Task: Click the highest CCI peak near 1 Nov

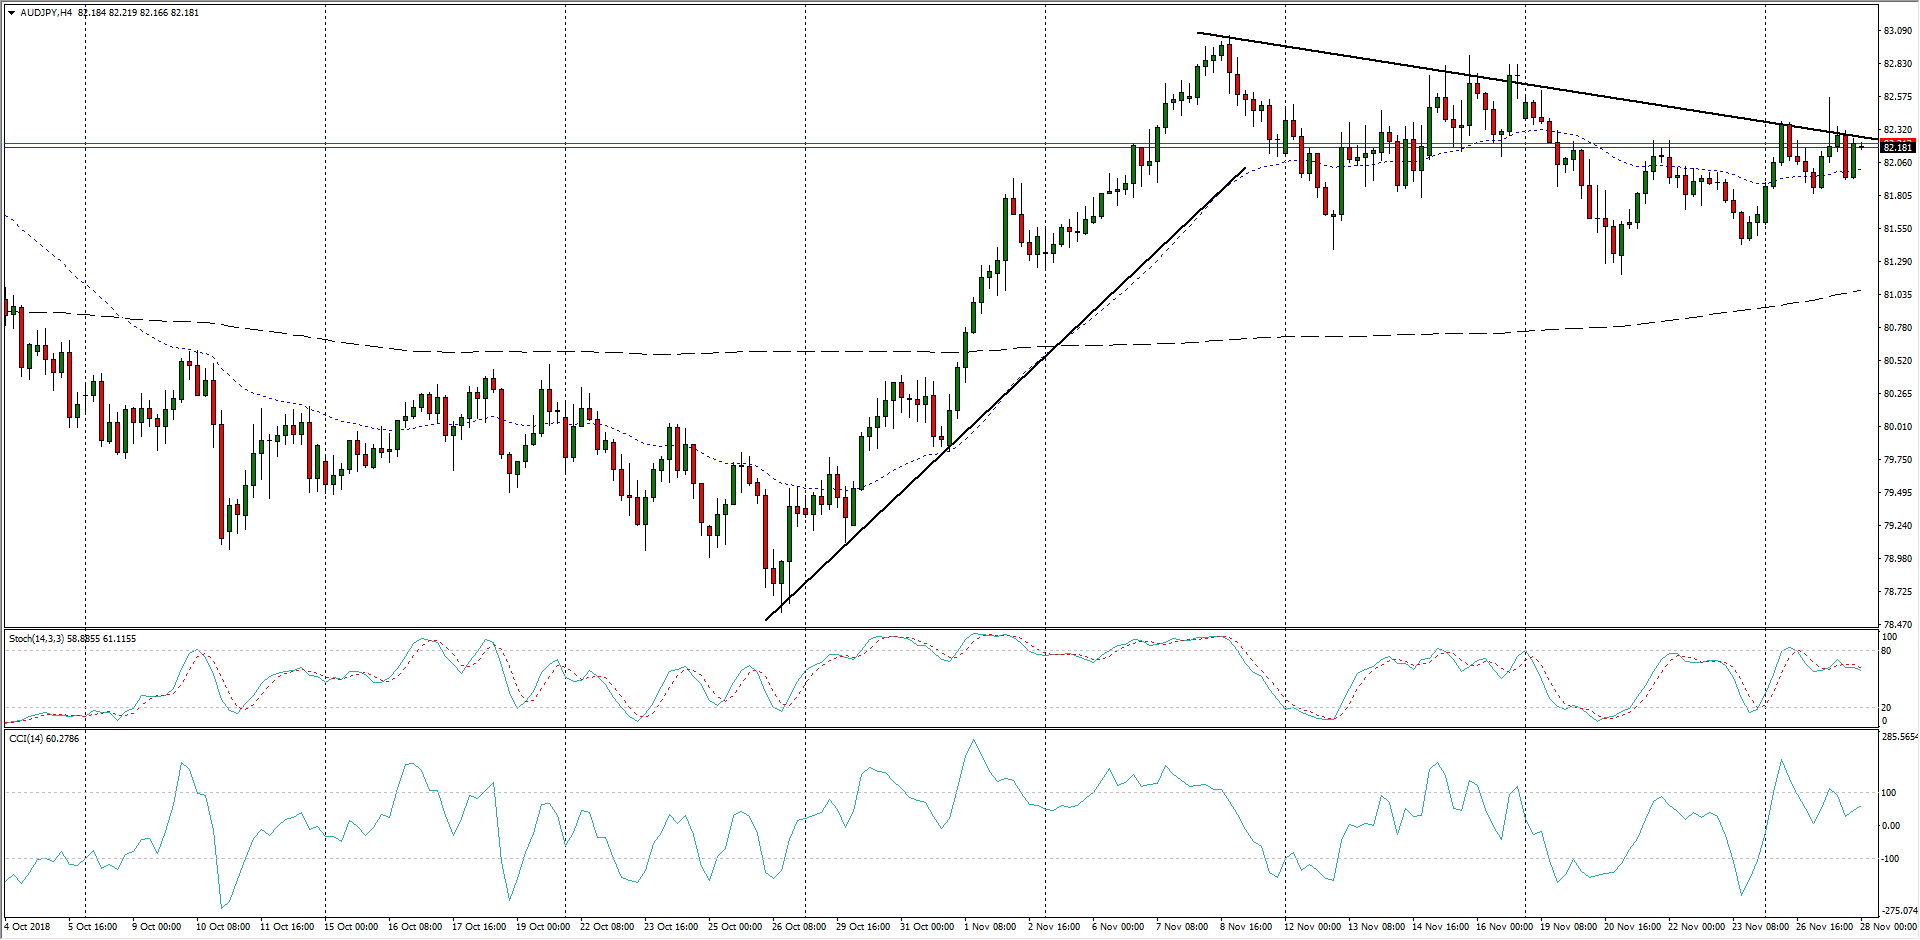Action: [973, 741]
